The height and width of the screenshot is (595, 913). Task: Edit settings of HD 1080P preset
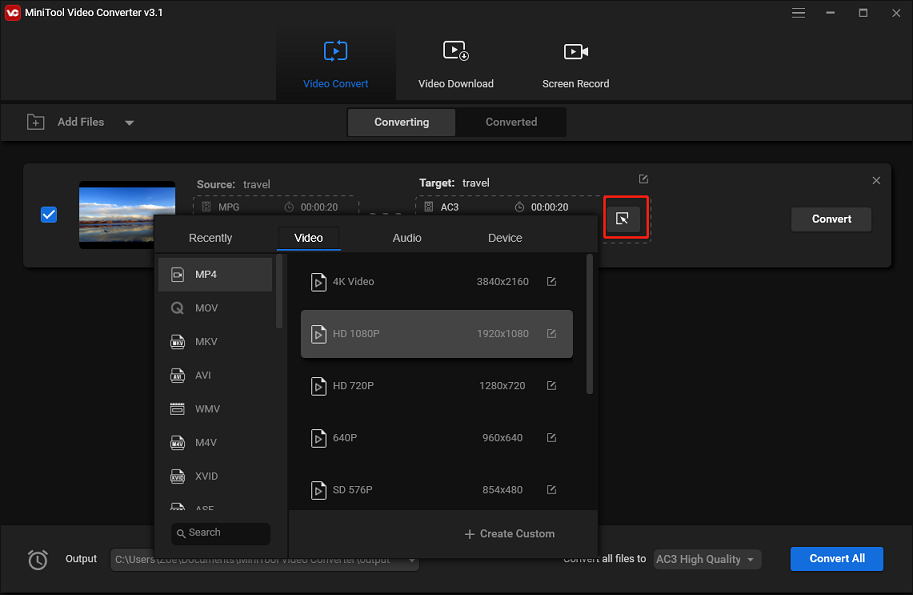point(551,334)
